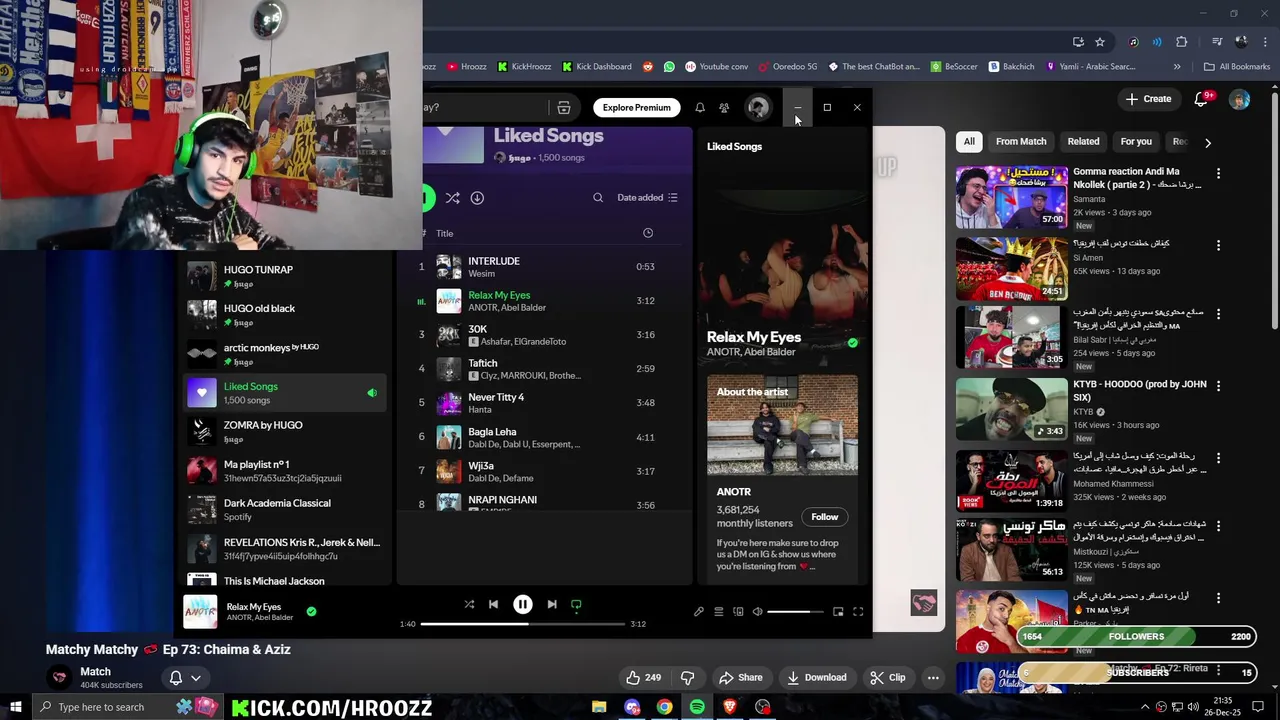Open Chrome extensions puzzle icon
Image resolution: width=1280 pixels, height=720 pixels.
pos(1181,42)
